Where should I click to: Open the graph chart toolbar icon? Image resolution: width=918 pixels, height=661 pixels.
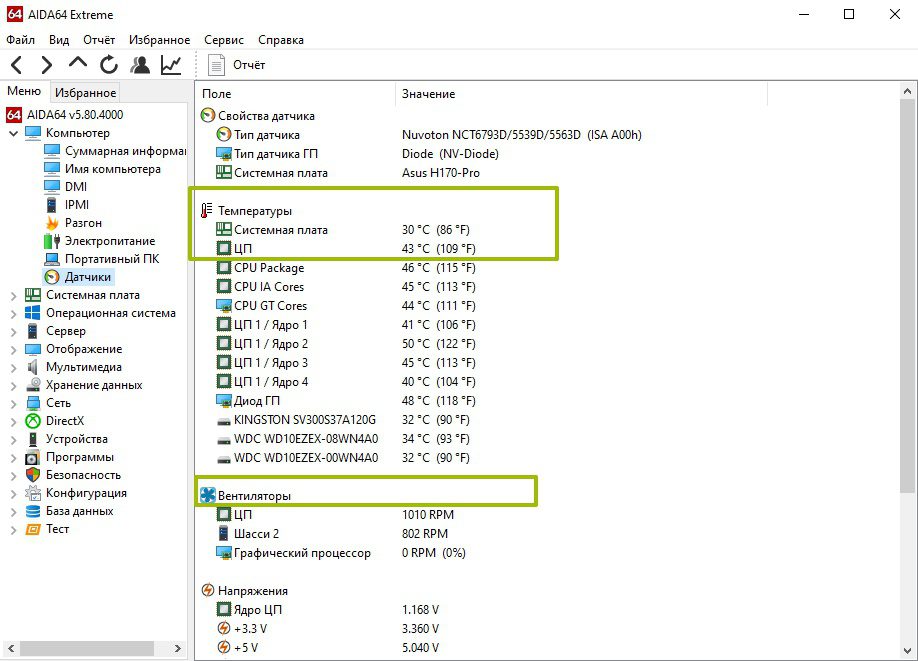171,64
